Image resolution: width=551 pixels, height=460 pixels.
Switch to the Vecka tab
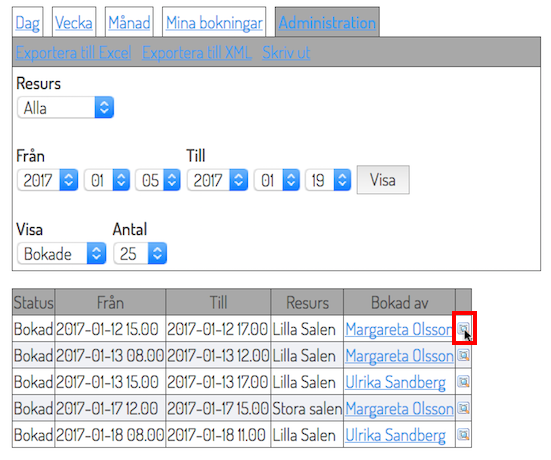[74, 23]
